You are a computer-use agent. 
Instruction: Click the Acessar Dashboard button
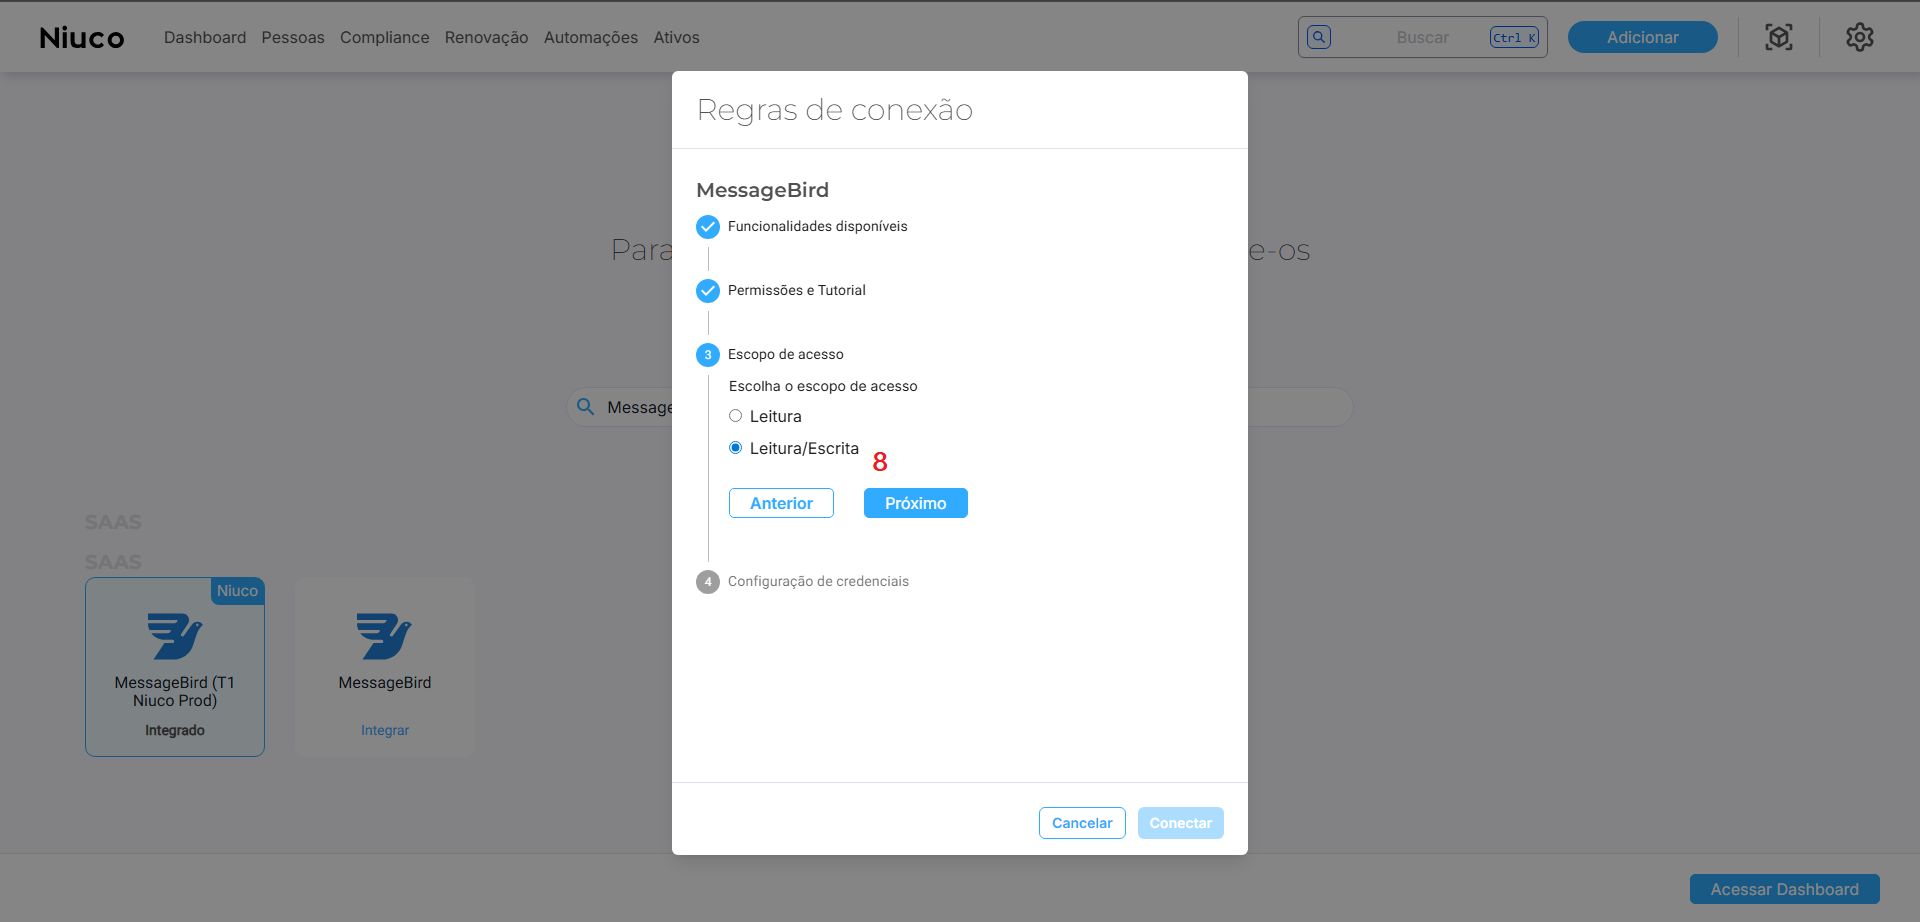coord(1785,889)
